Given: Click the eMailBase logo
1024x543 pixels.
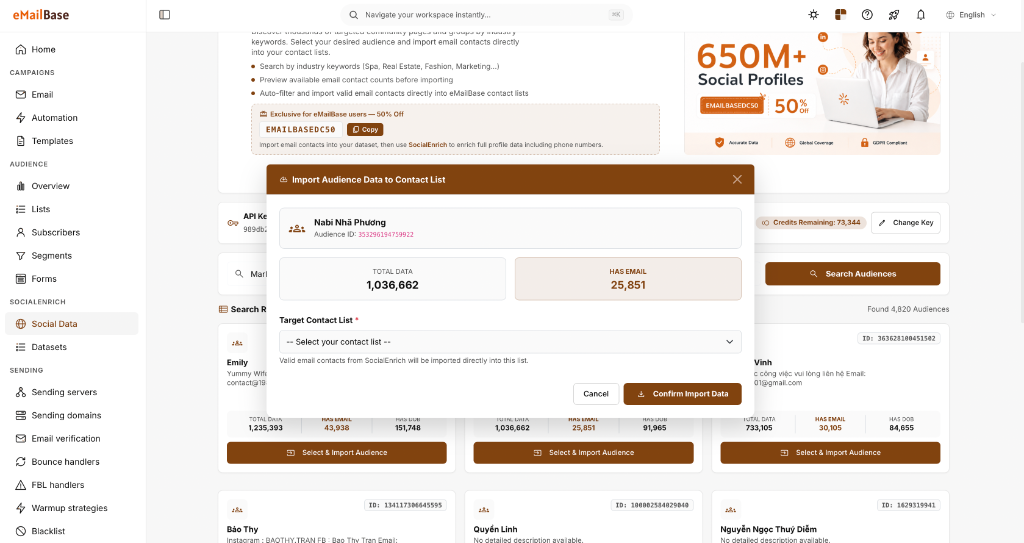Looking at the screenshot, I should tap(40, 14).
